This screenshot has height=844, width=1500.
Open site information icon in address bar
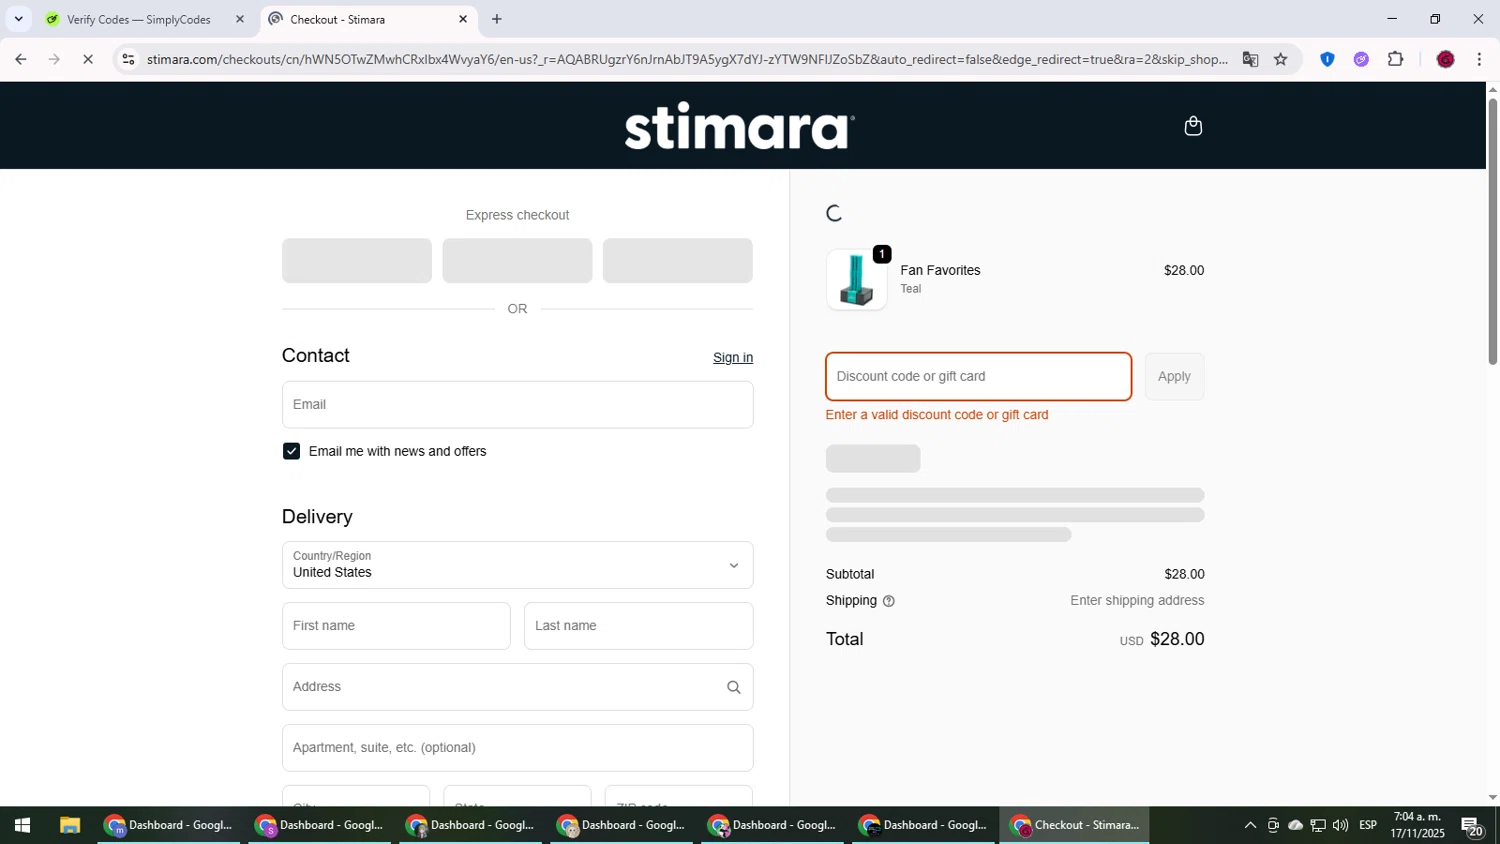(128, 59)
